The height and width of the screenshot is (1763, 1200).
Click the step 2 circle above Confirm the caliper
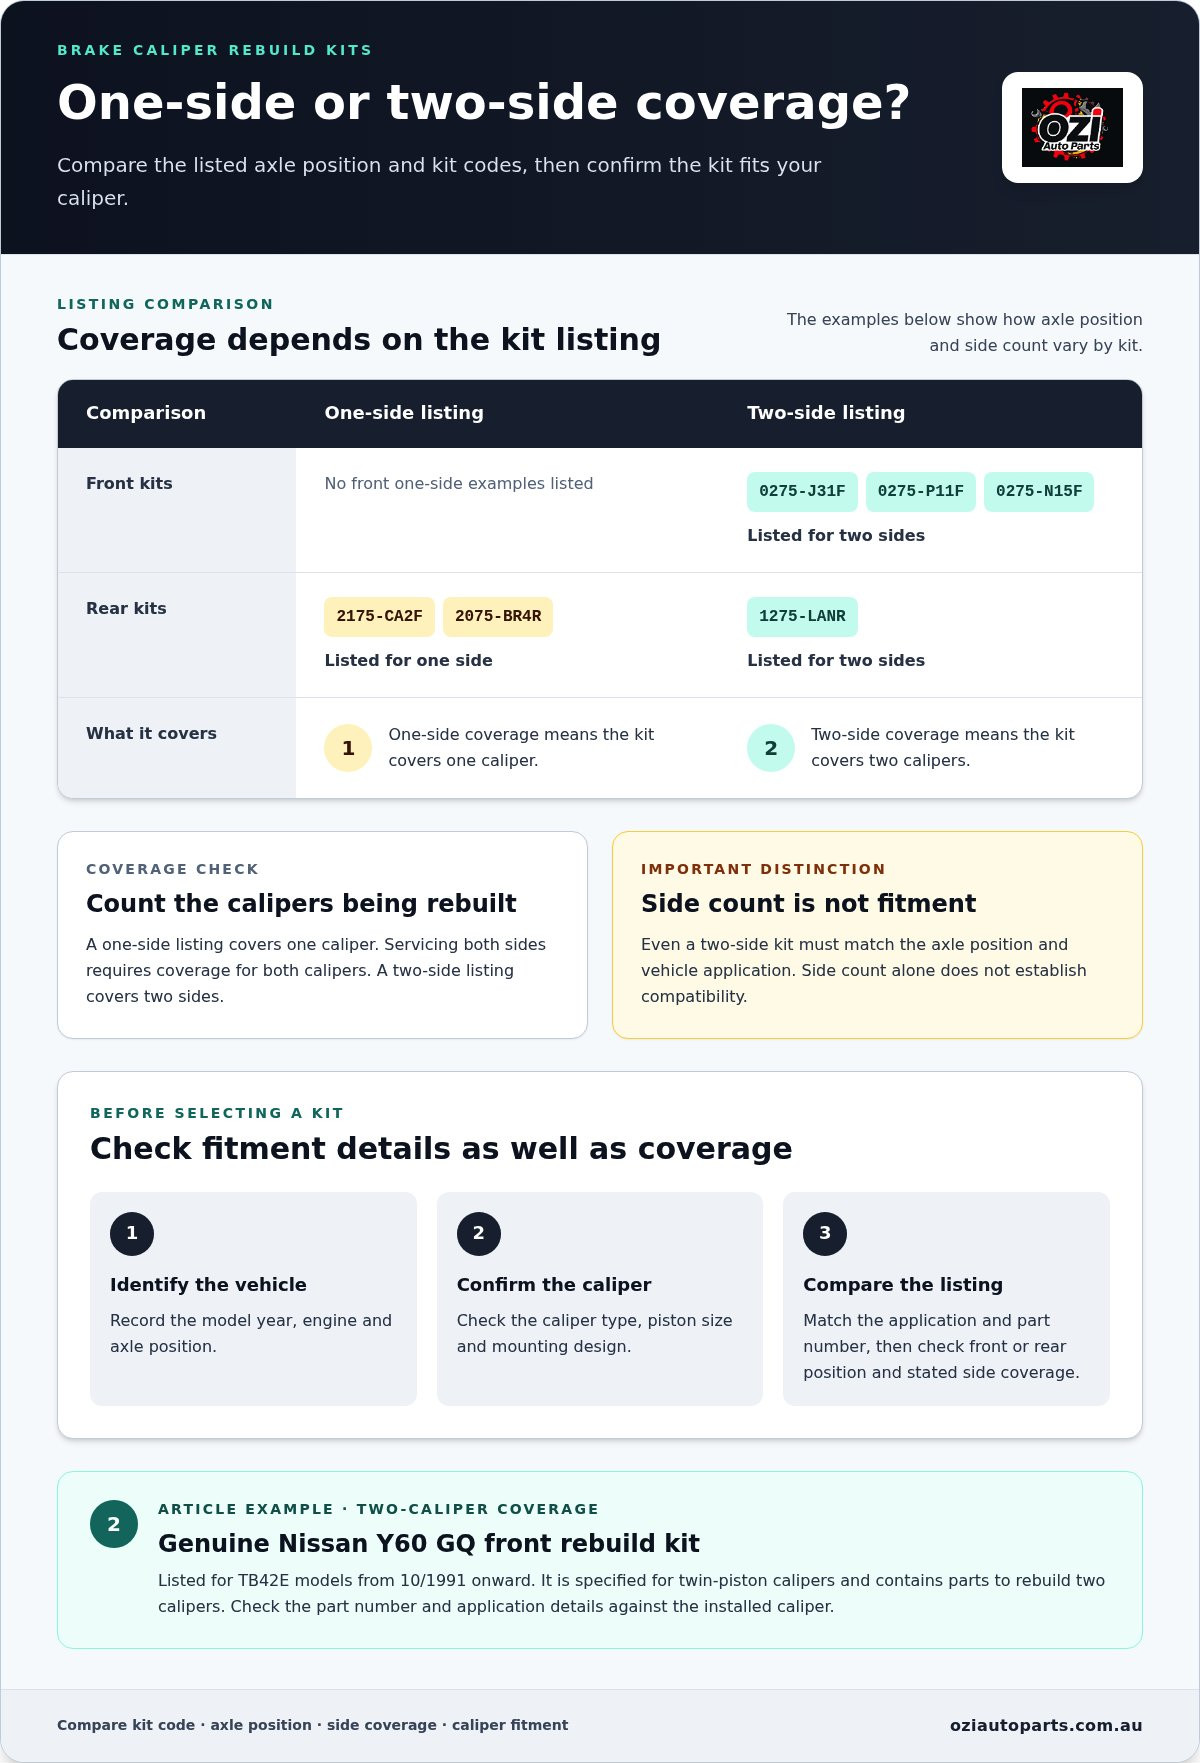point(479,1234)
